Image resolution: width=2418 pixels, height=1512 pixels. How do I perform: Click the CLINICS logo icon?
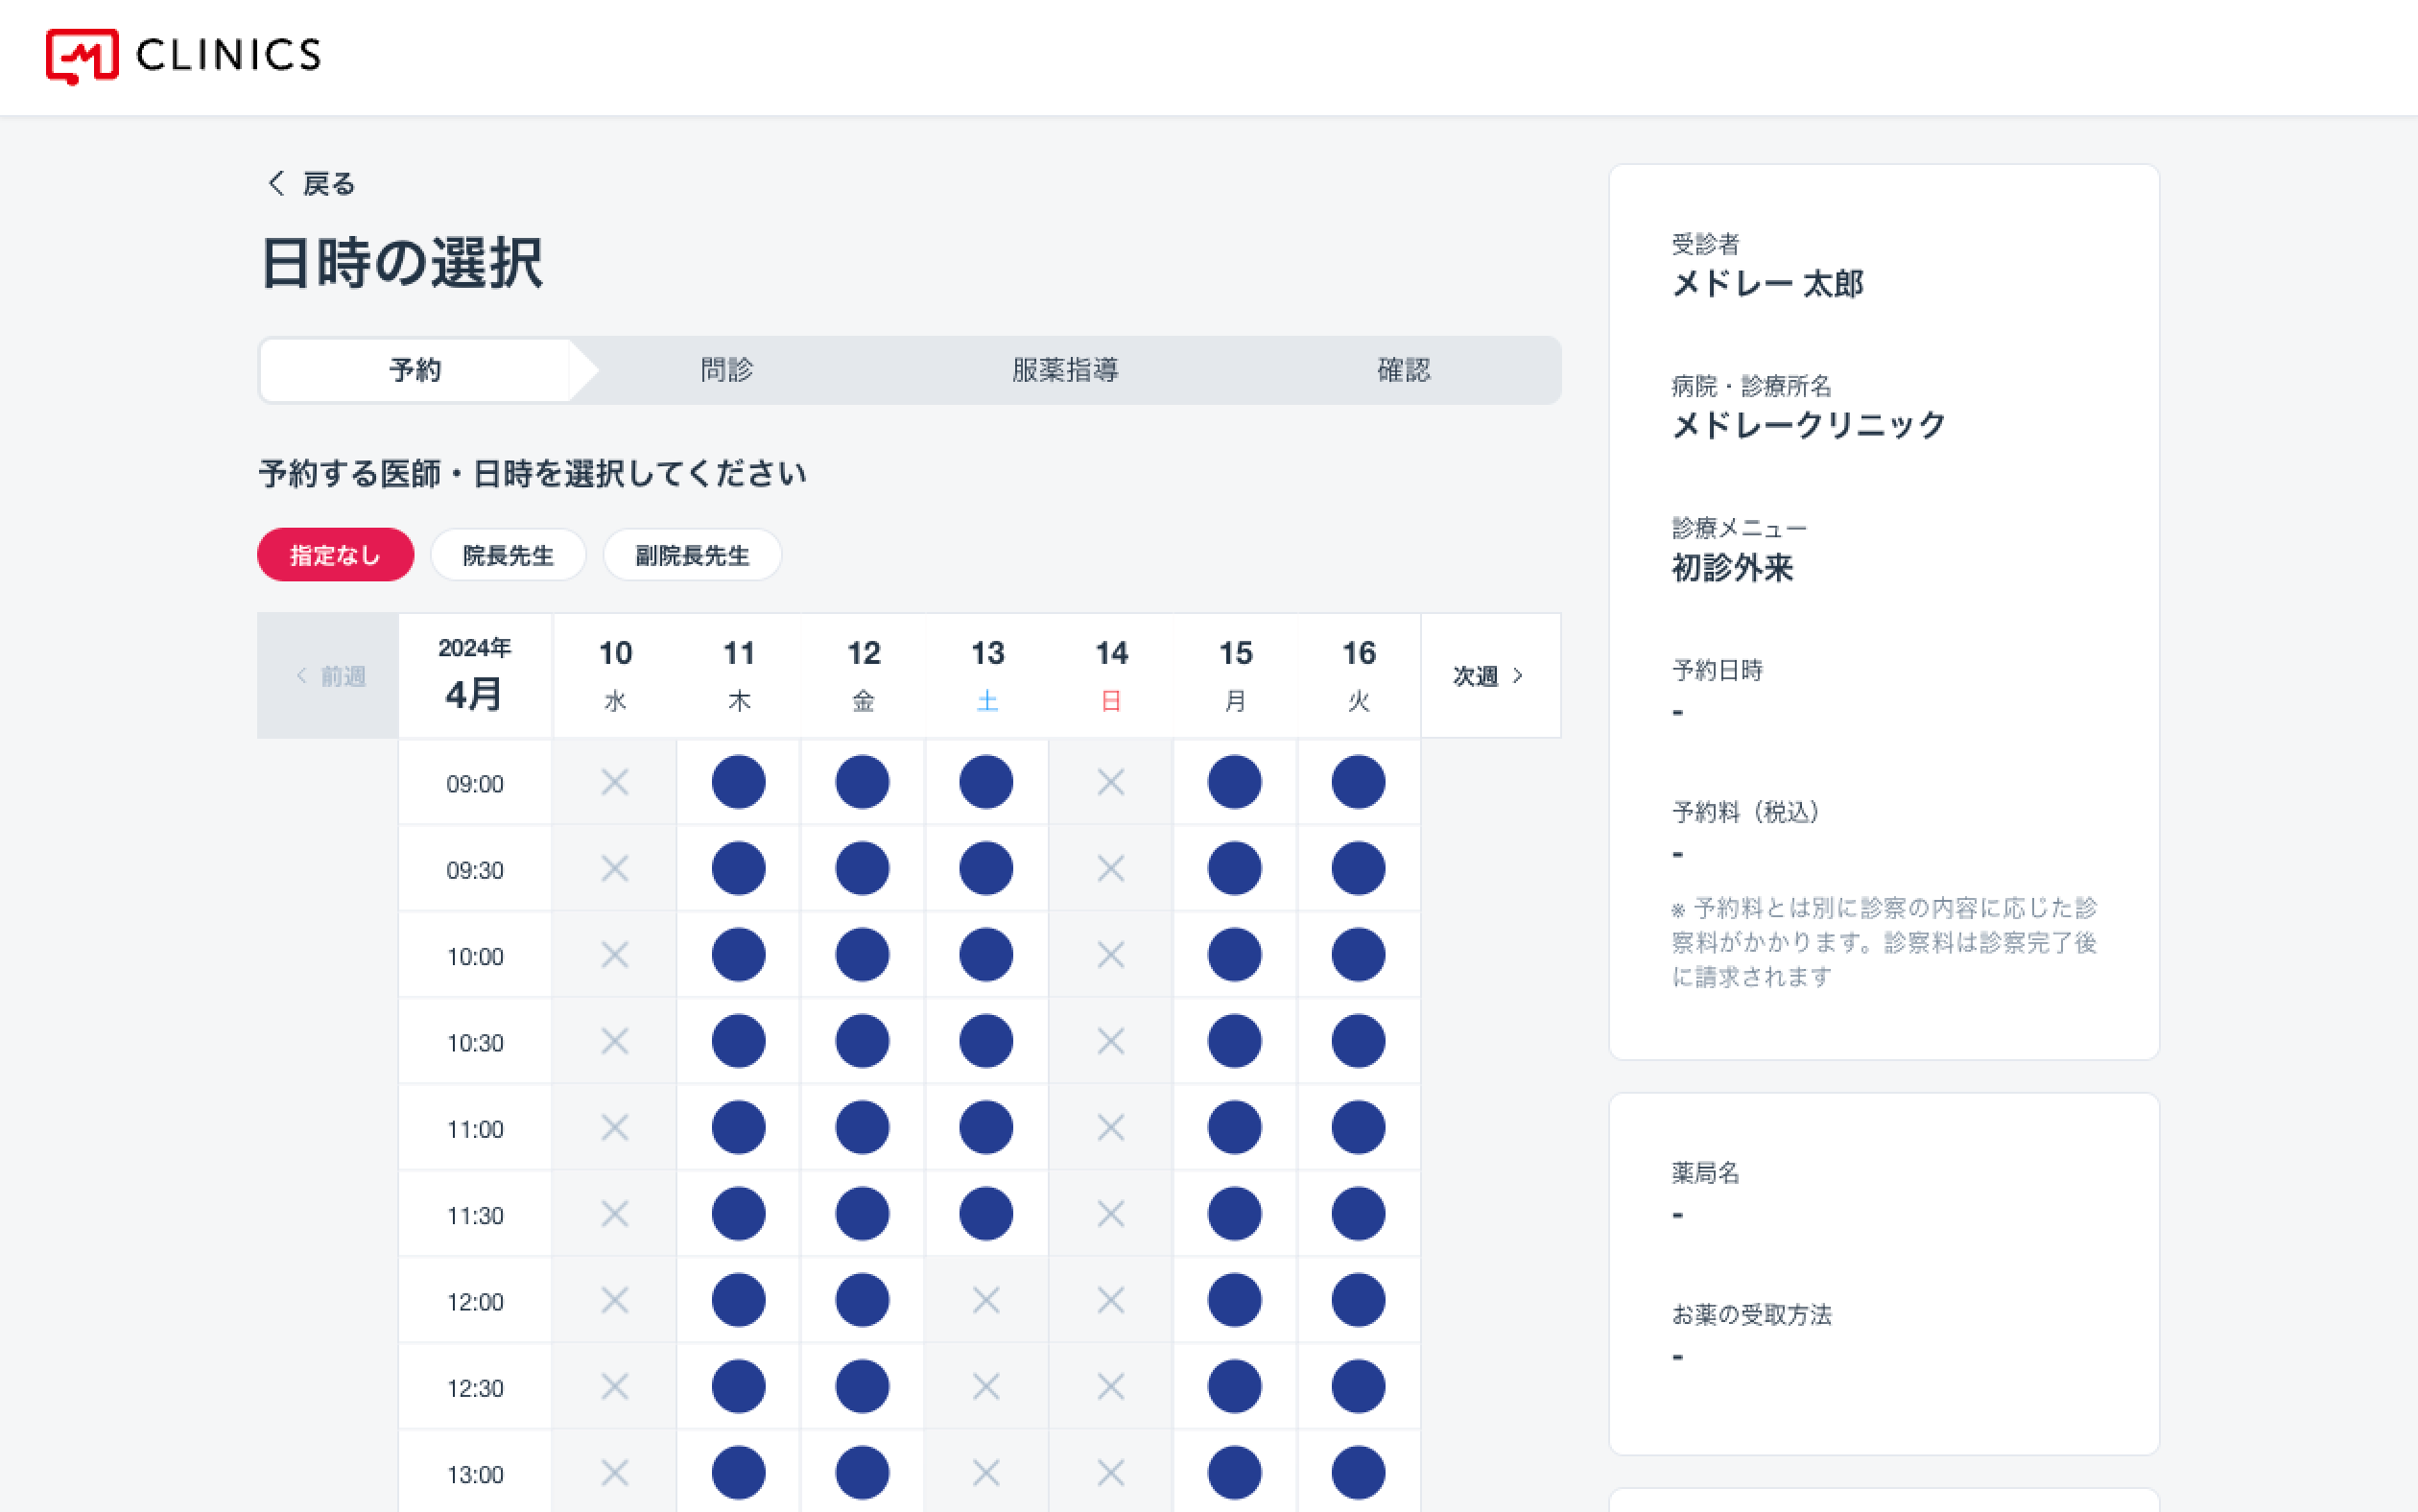pyautogui.click(x=82, y=56)
